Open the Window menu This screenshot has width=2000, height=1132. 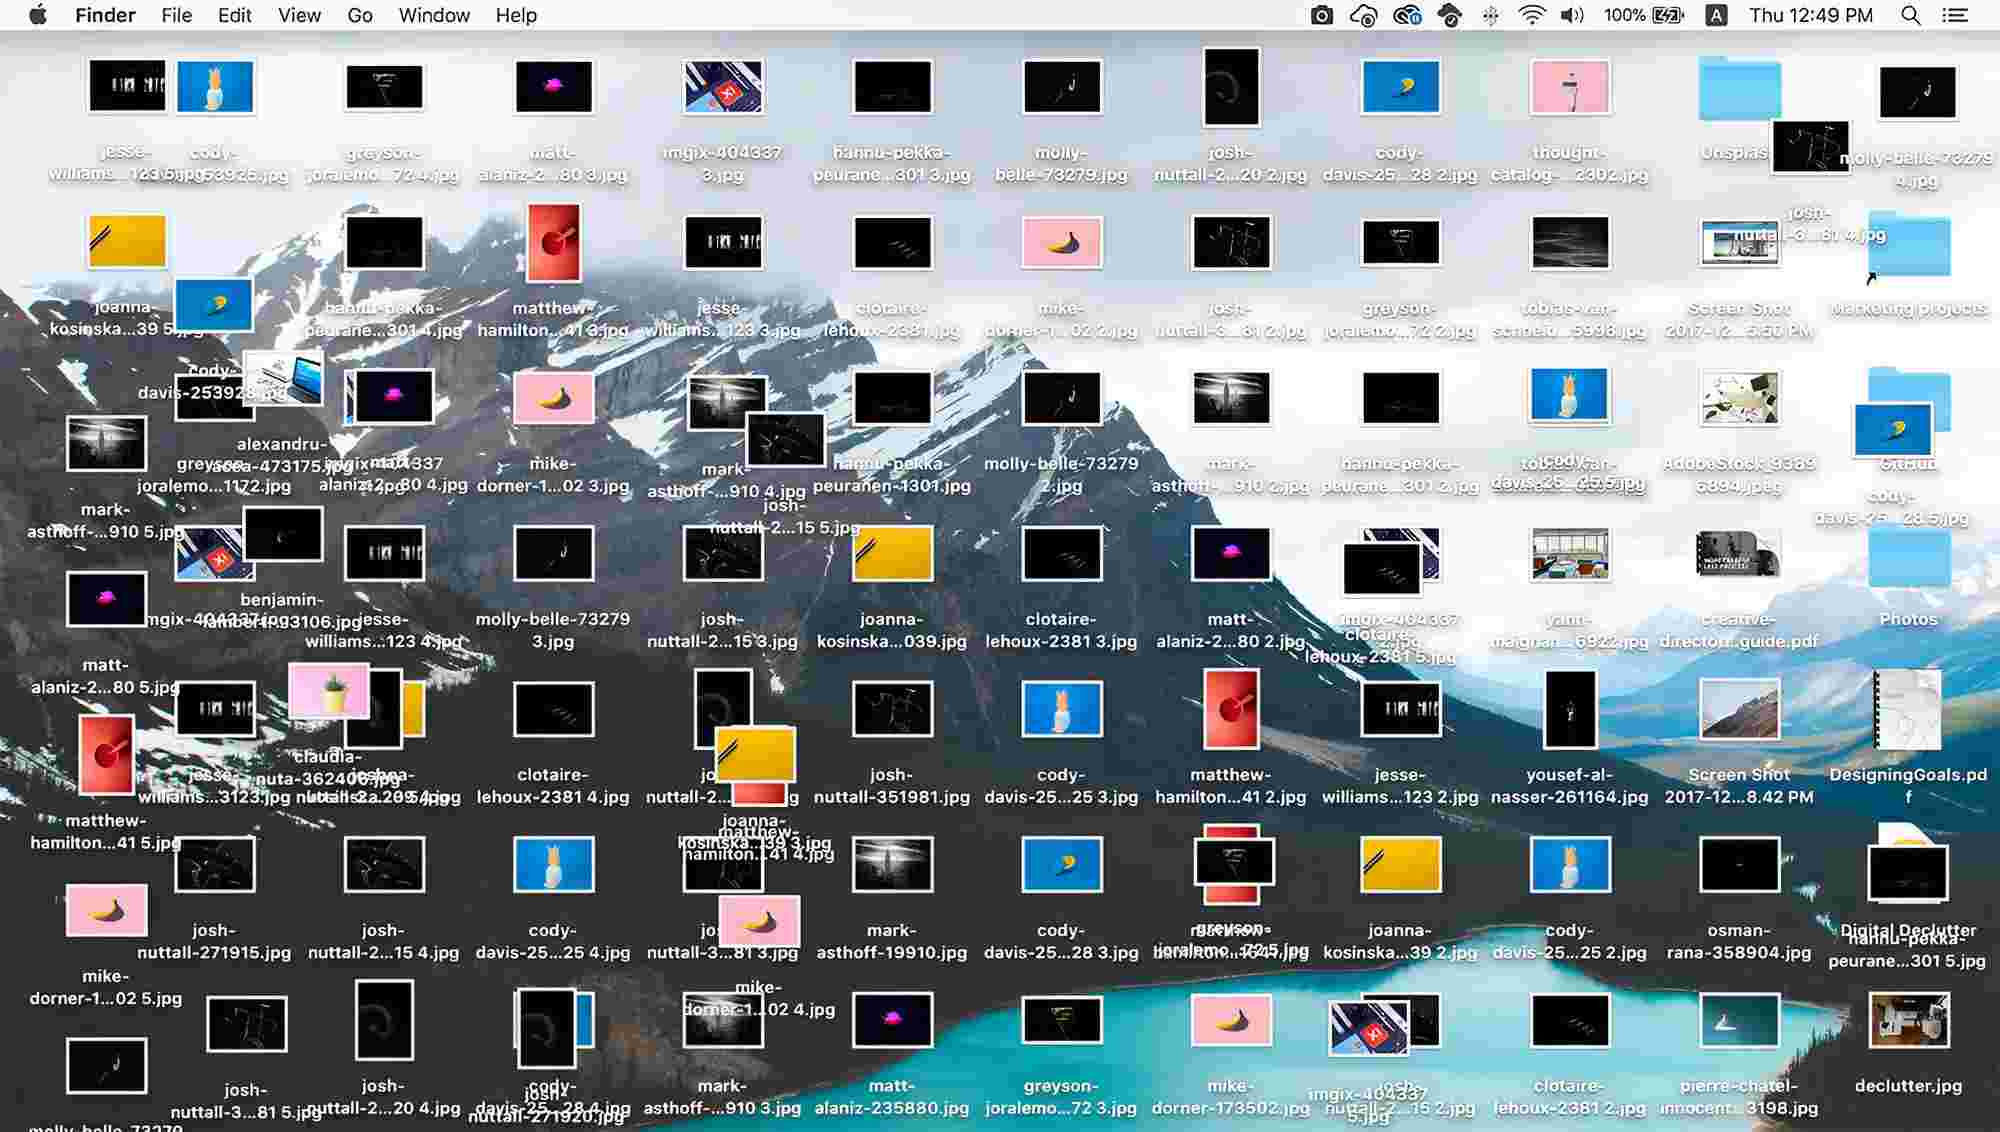pyautogui.click(x=434, y=15)
